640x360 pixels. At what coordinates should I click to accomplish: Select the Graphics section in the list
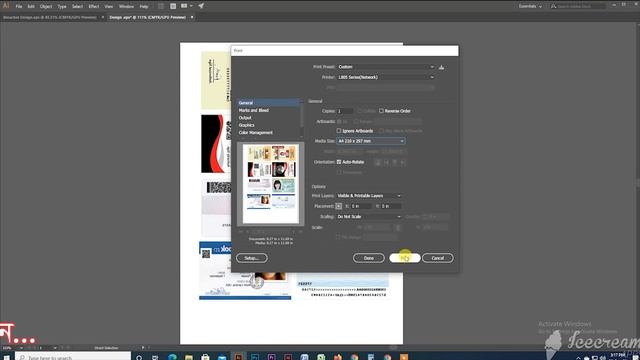247,125
